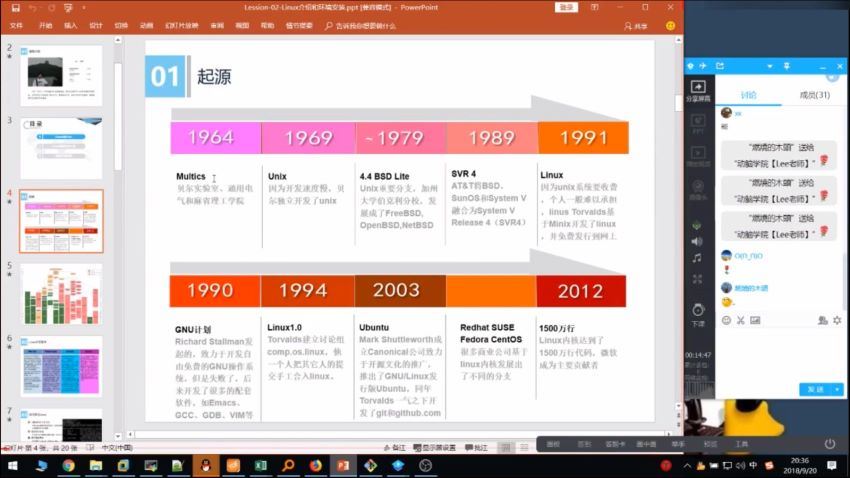Click the scissors screenshot icon in chat

[740, 320]
